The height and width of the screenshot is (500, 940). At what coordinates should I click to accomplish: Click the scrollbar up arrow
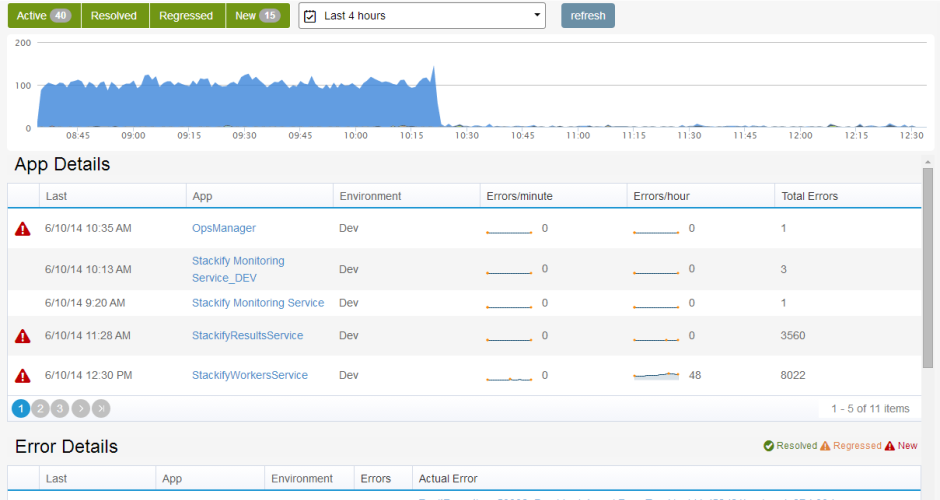click(x=927, y=162)
